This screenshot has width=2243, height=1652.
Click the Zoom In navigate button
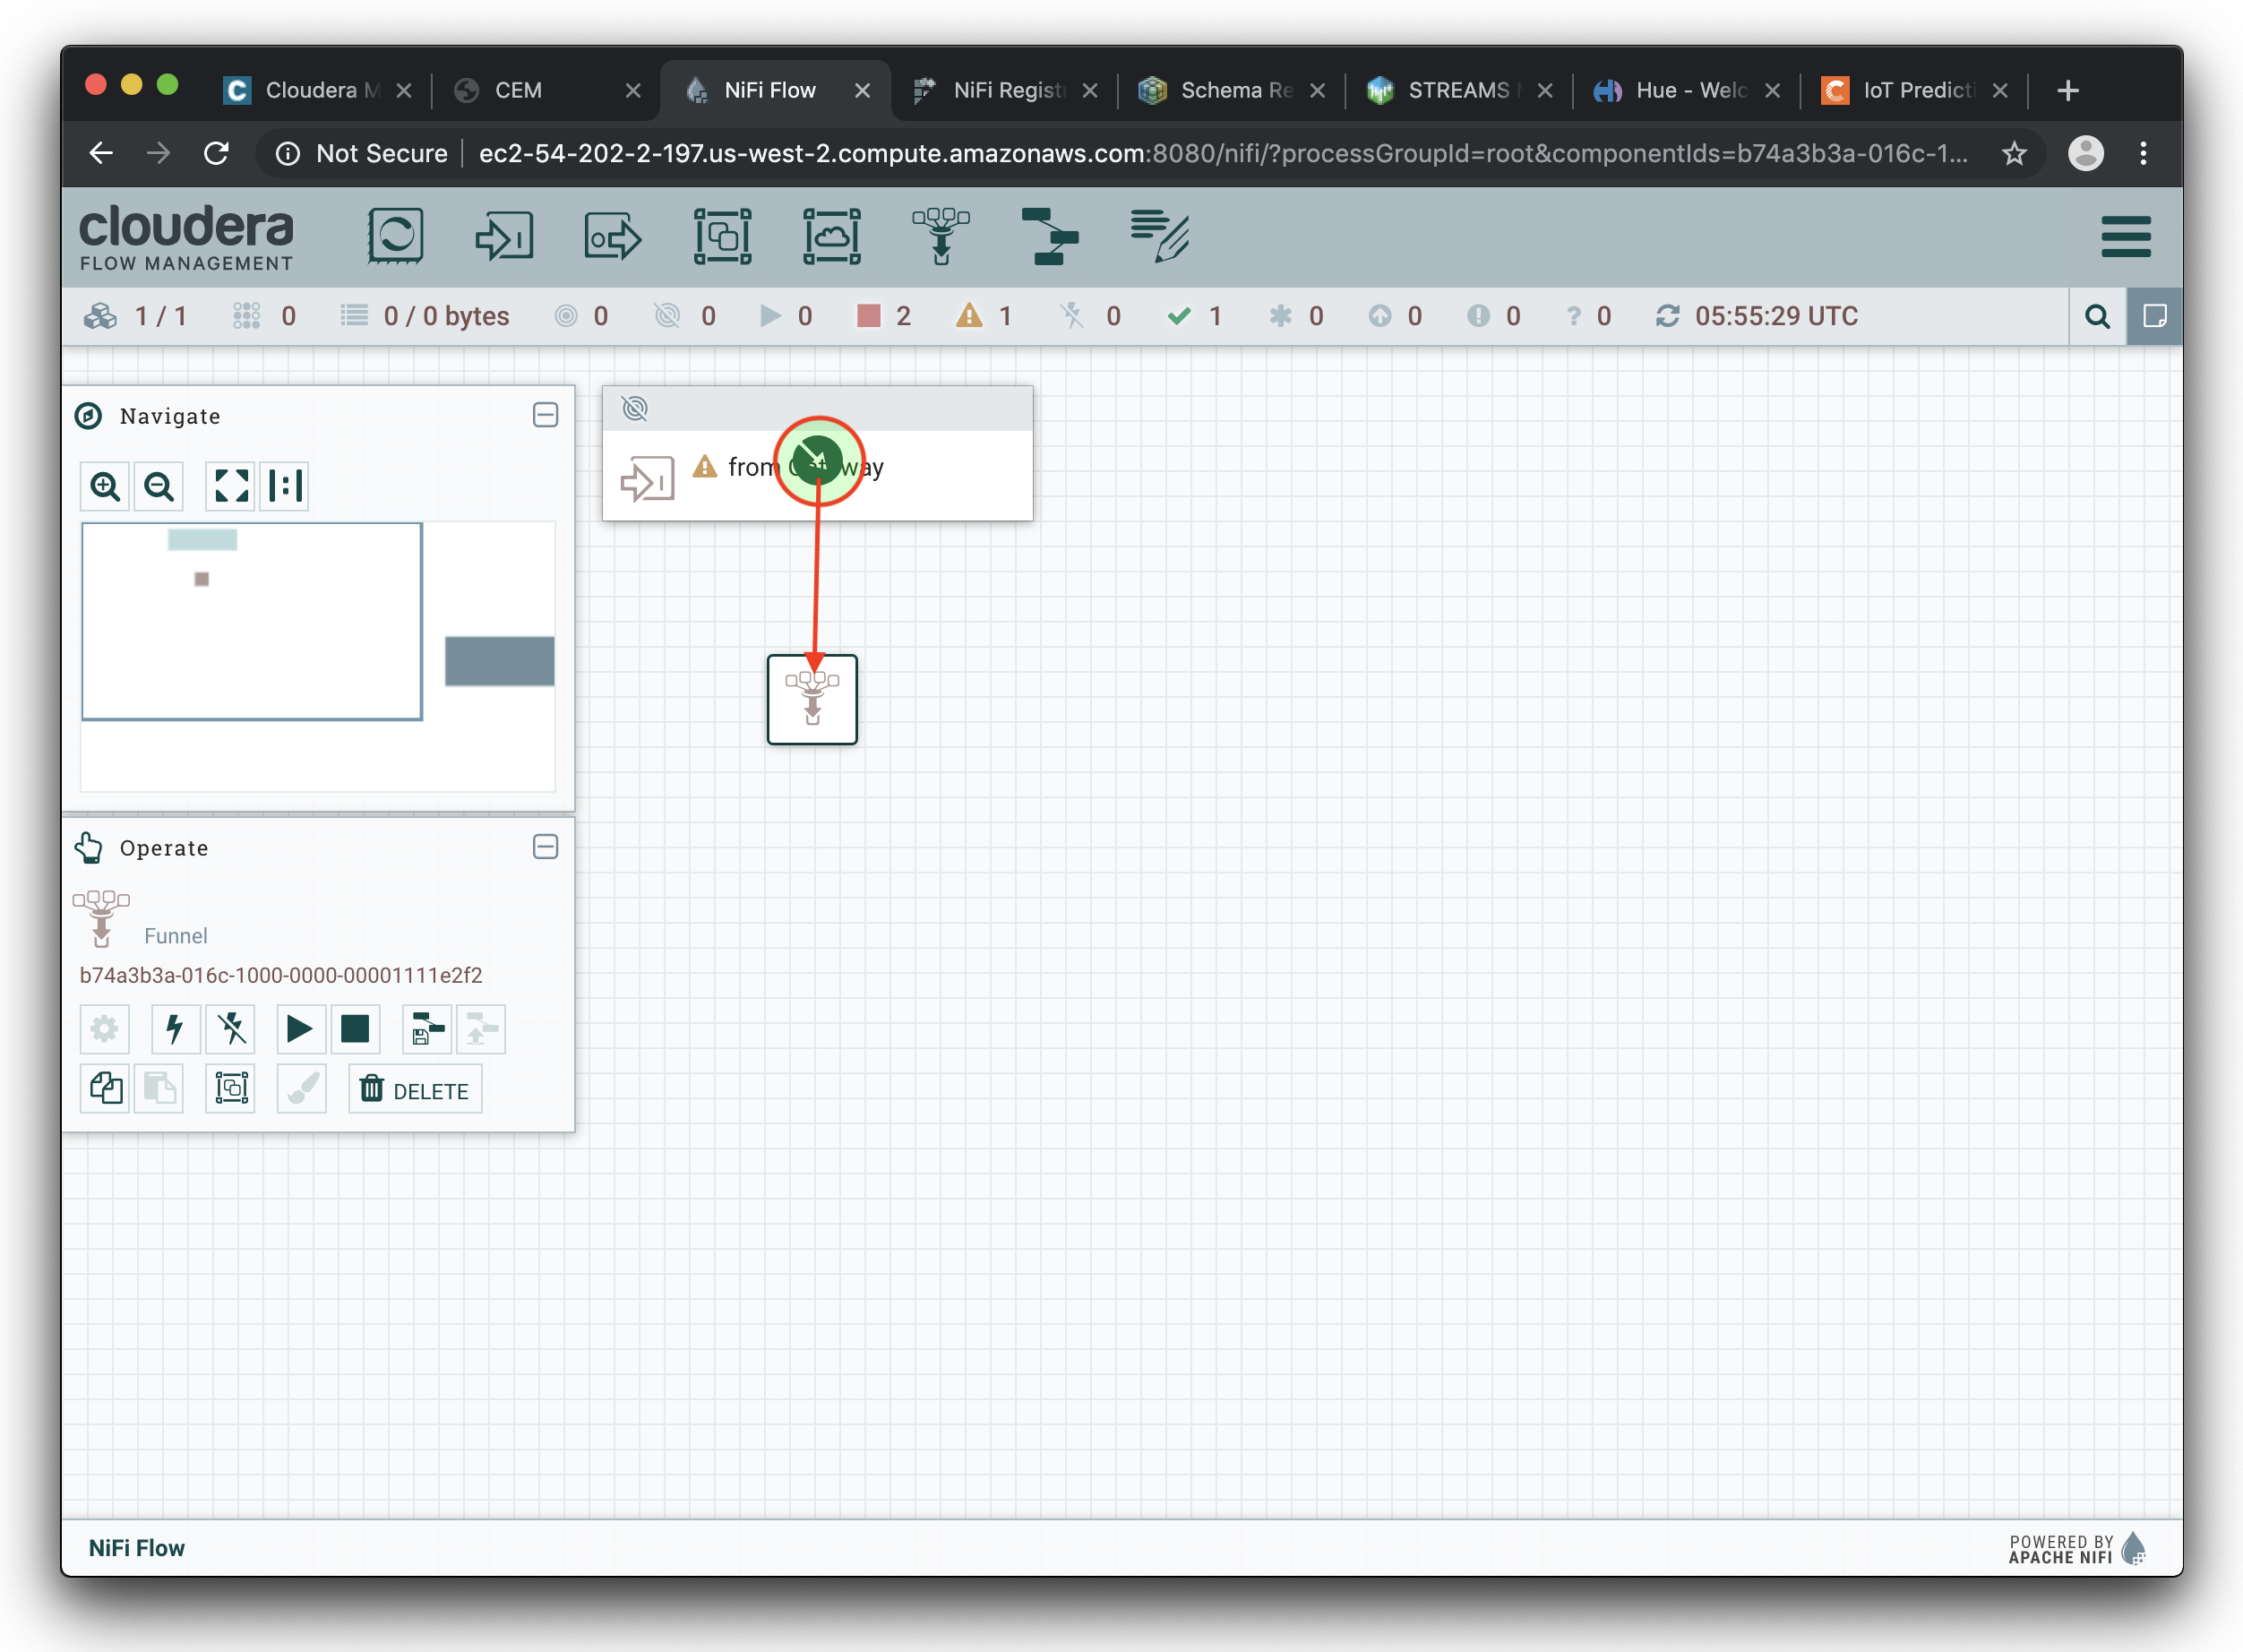[x=105, y=486]
